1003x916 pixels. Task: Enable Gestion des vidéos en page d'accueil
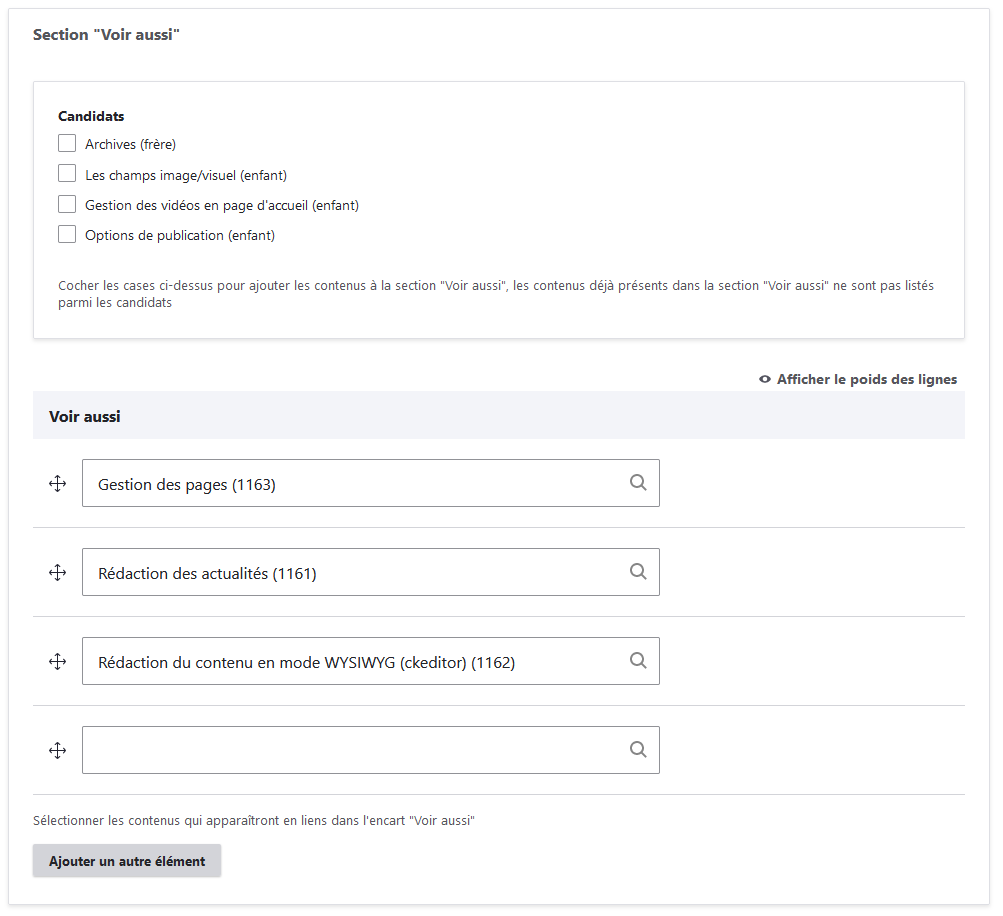67,205
